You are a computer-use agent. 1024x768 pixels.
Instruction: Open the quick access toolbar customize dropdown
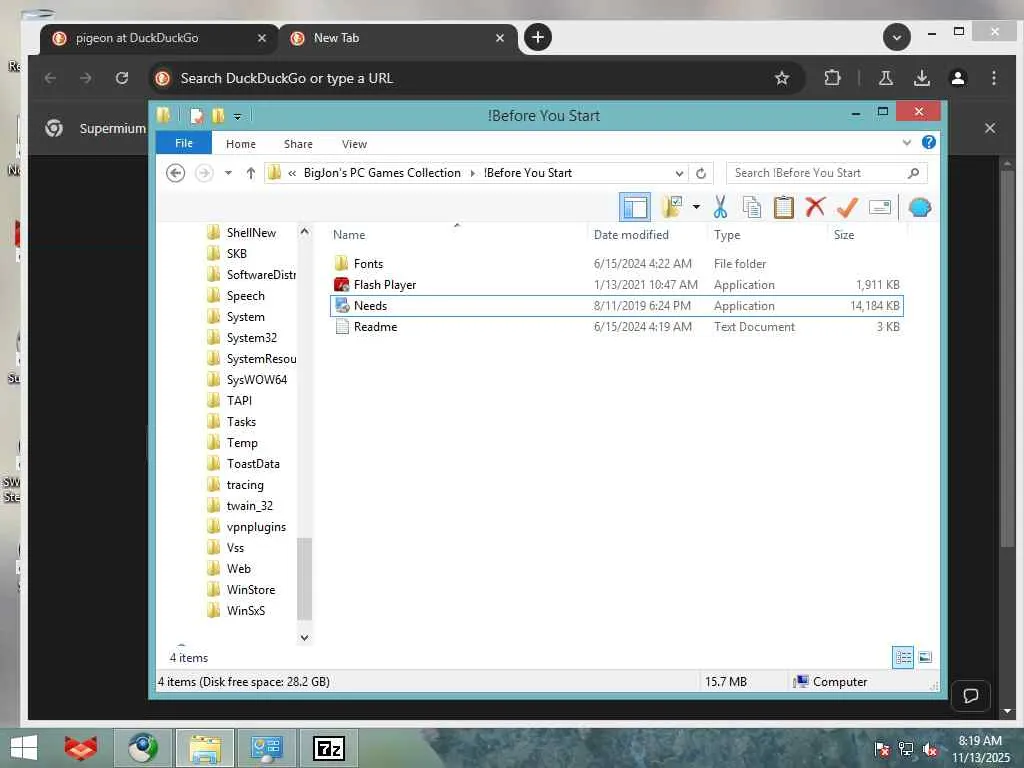(238, 116)
